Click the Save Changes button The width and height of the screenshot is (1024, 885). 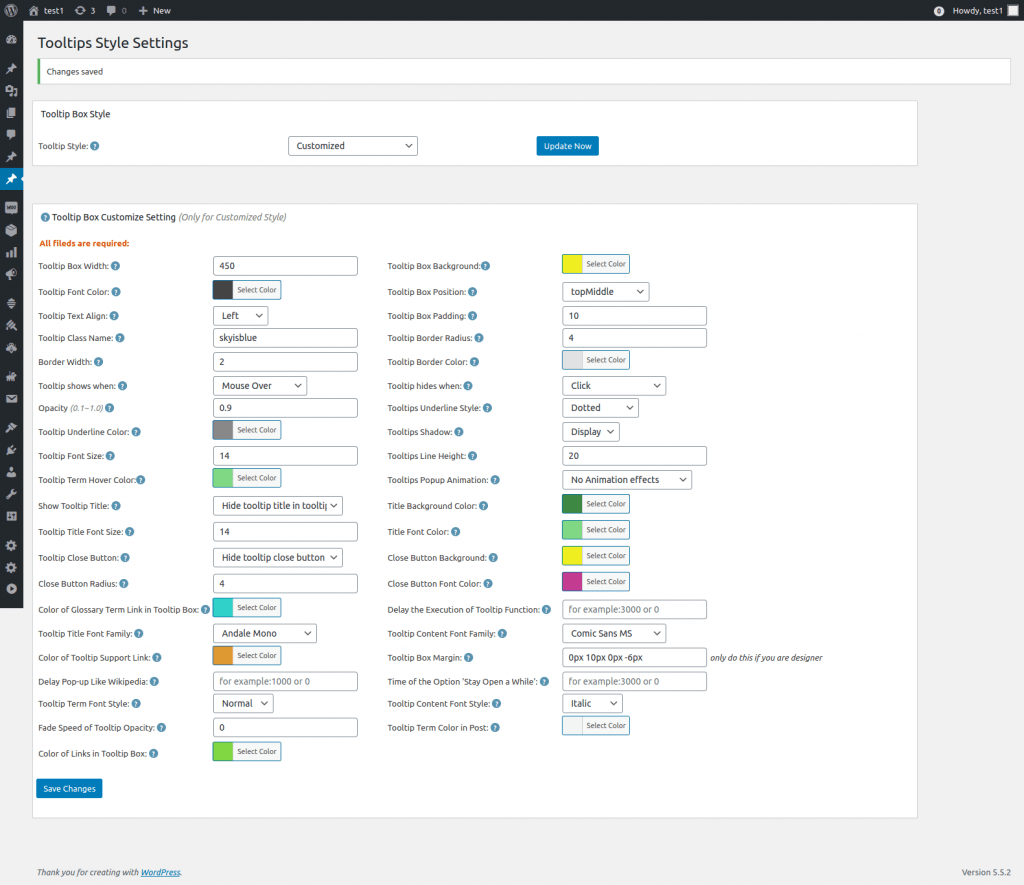pyautogui.click(x=69, y=789)
